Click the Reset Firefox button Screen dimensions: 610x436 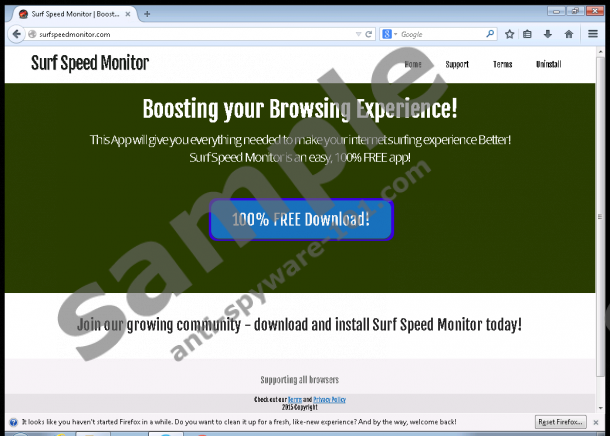pyautogui.click(x=561, y=422)
